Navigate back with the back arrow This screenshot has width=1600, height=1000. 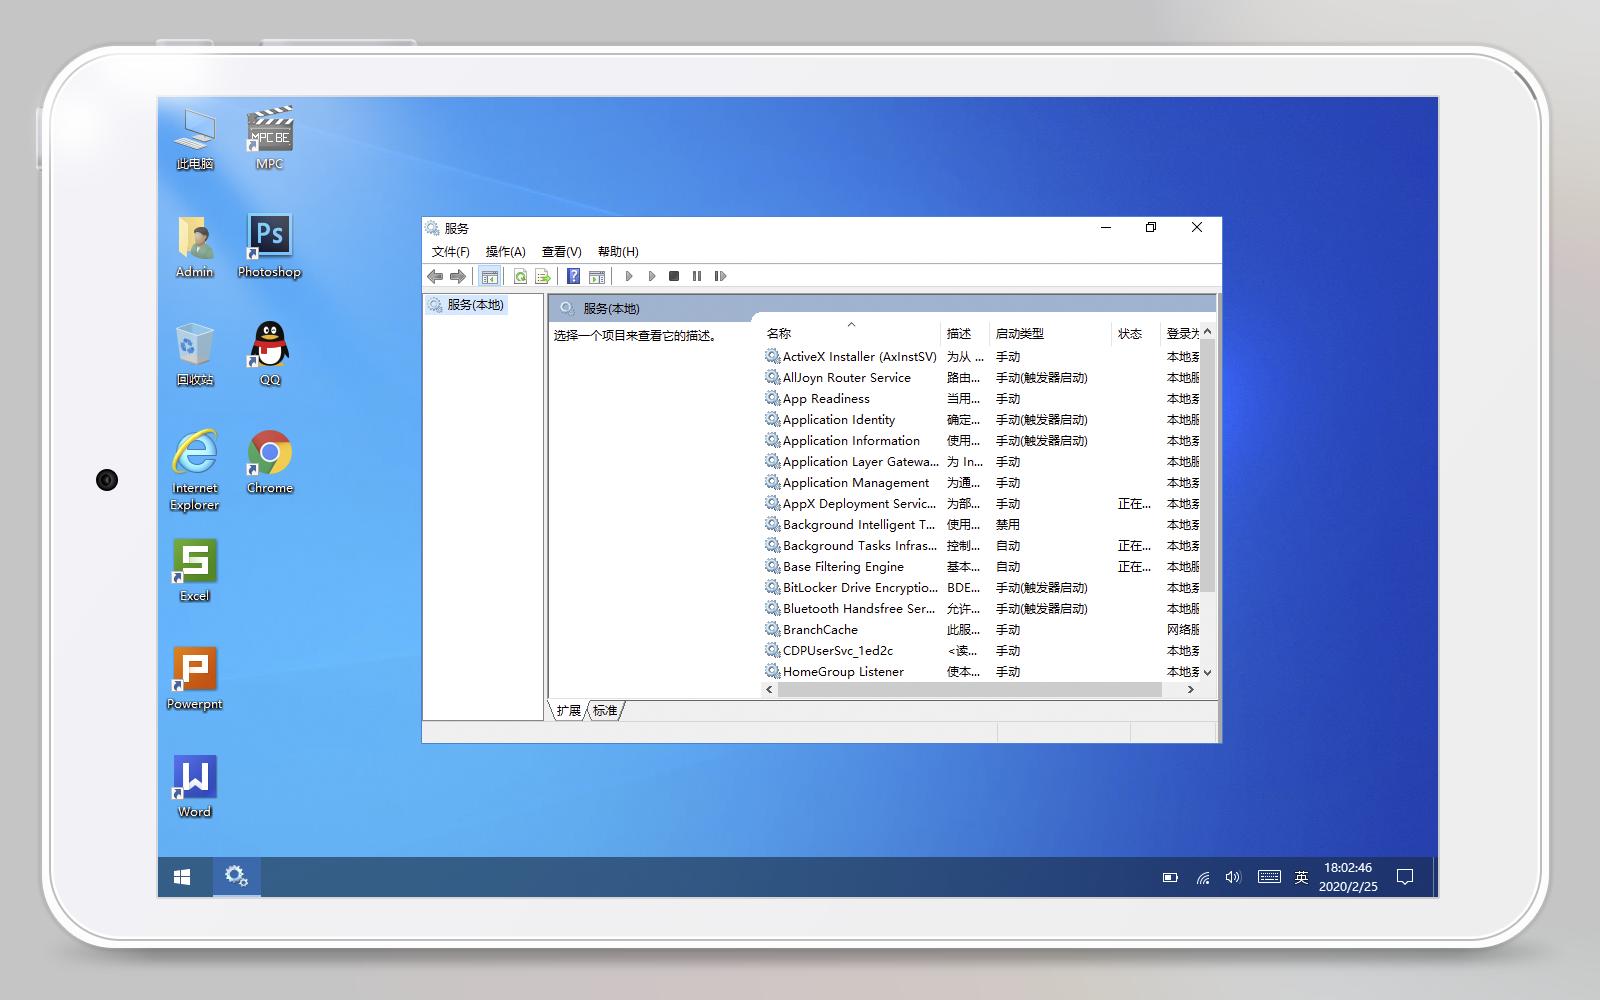tap(436, 276)
